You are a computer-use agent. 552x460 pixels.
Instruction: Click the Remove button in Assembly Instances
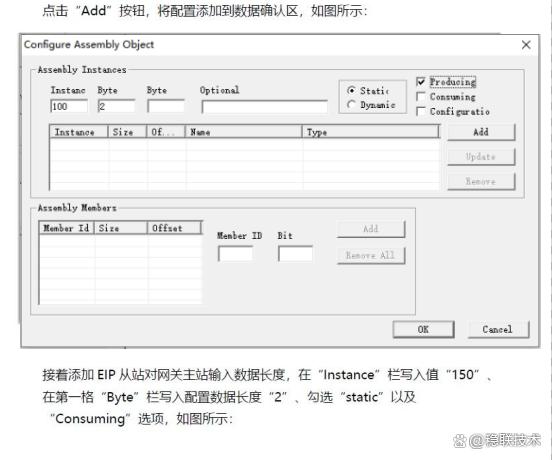481,182
